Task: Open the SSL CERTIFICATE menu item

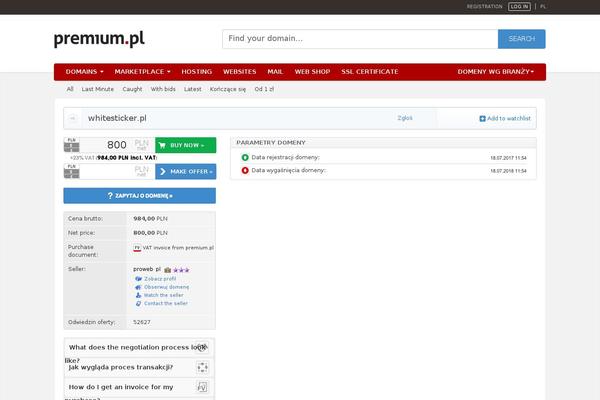Action: tap(370, 72)
